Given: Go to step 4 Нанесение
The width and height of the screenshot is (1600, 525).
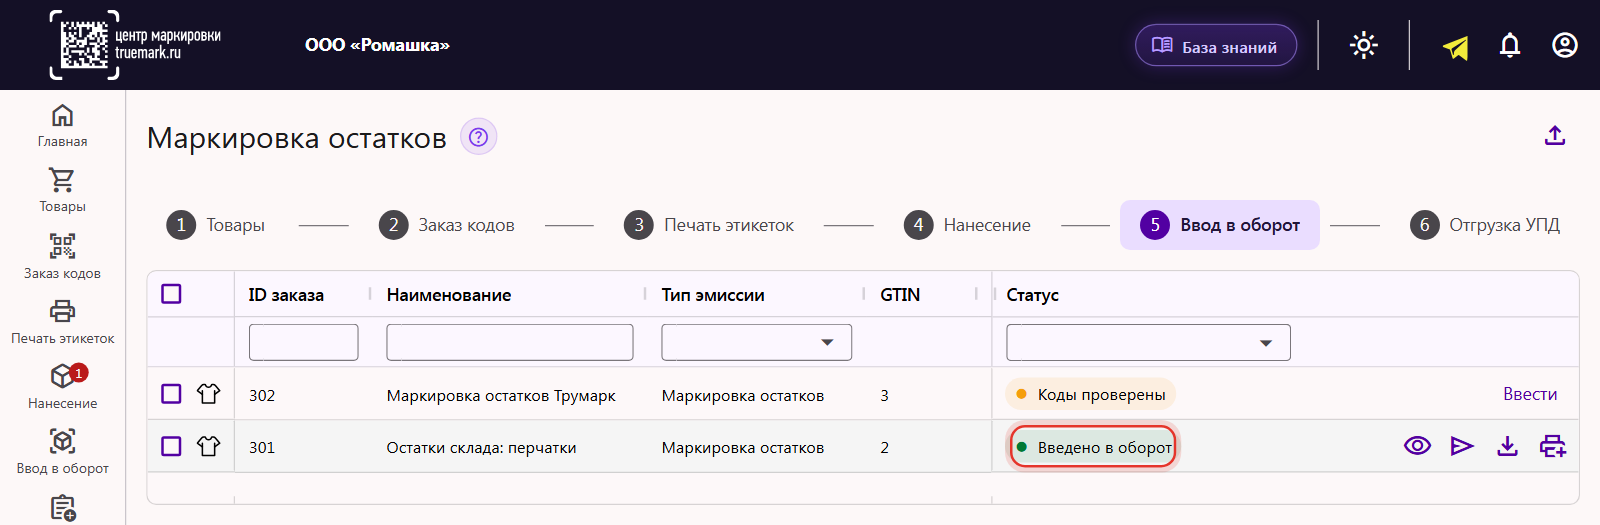Looking at the screenshot, I should click(967, 225).
